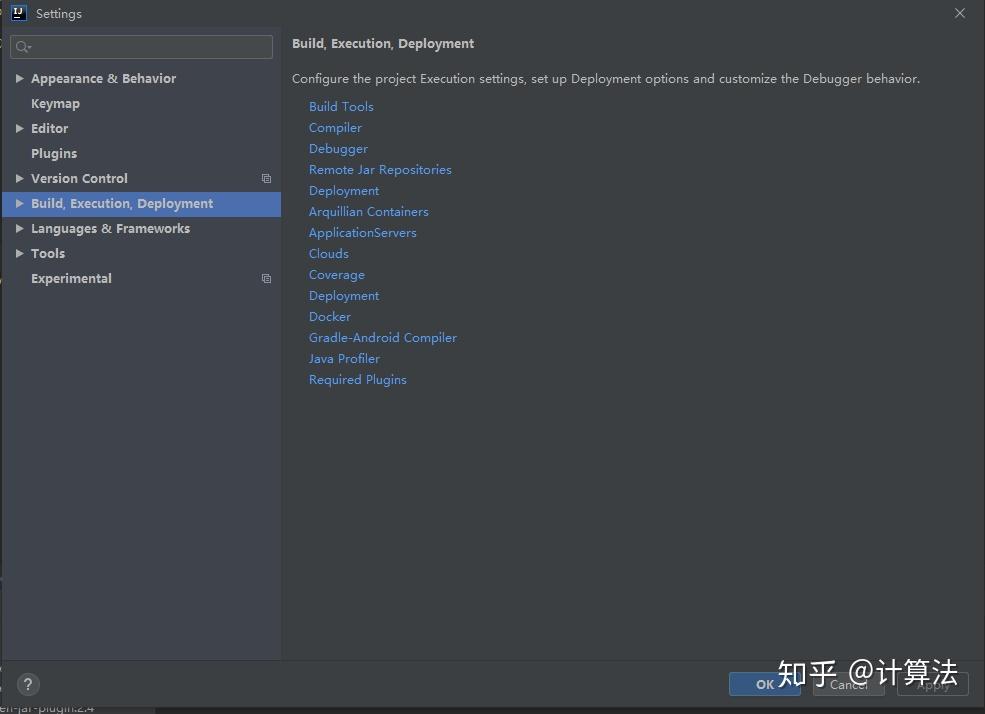
Task: Close the Settings dialog
Action: (960, 13)
